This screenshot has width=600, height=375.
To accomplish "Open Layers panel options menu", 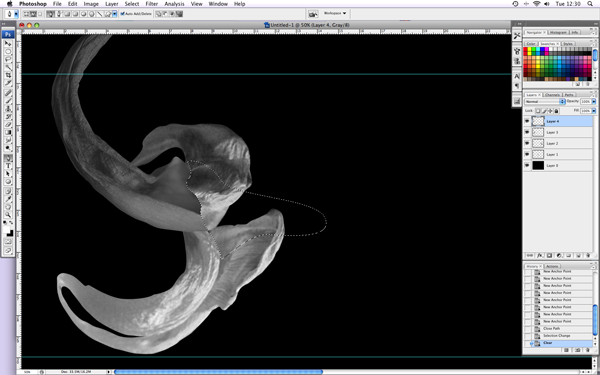I will coord(593,96).
